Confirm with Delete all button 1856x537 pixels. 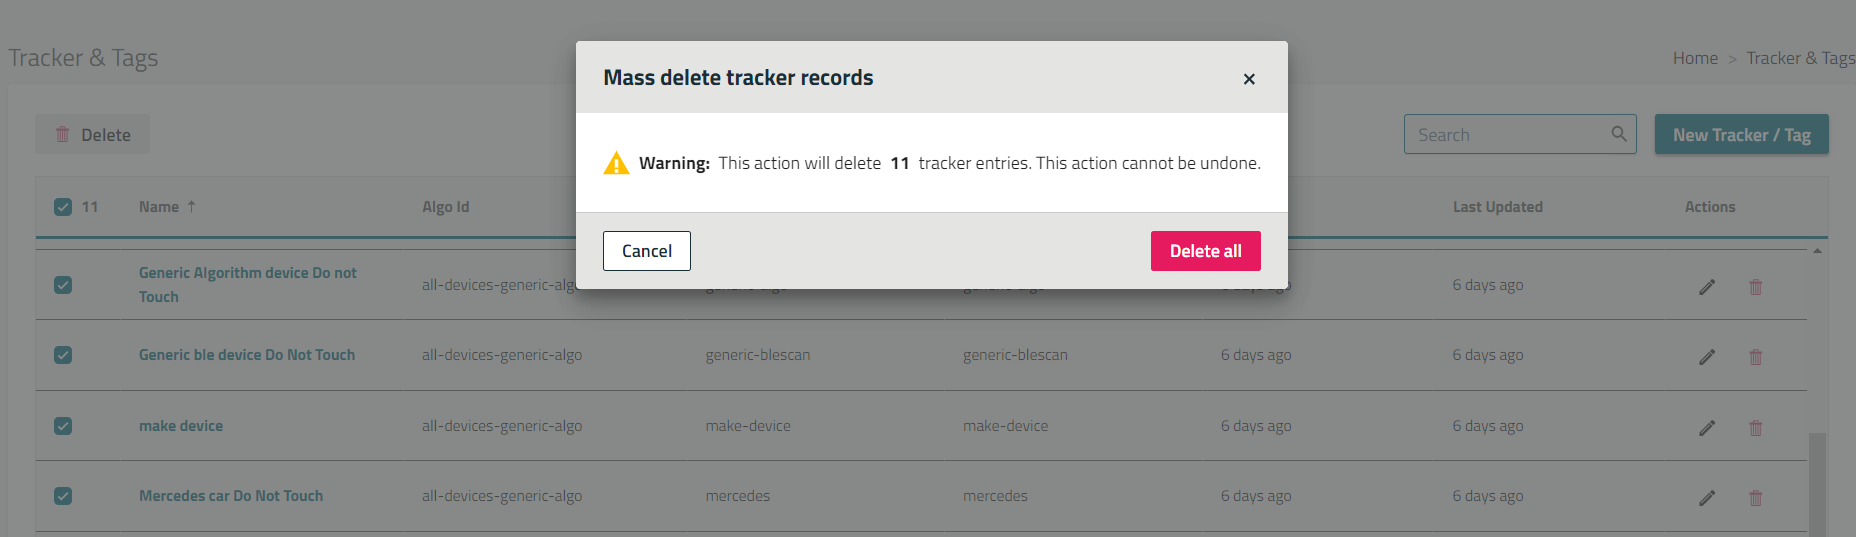coord(1205,251)
